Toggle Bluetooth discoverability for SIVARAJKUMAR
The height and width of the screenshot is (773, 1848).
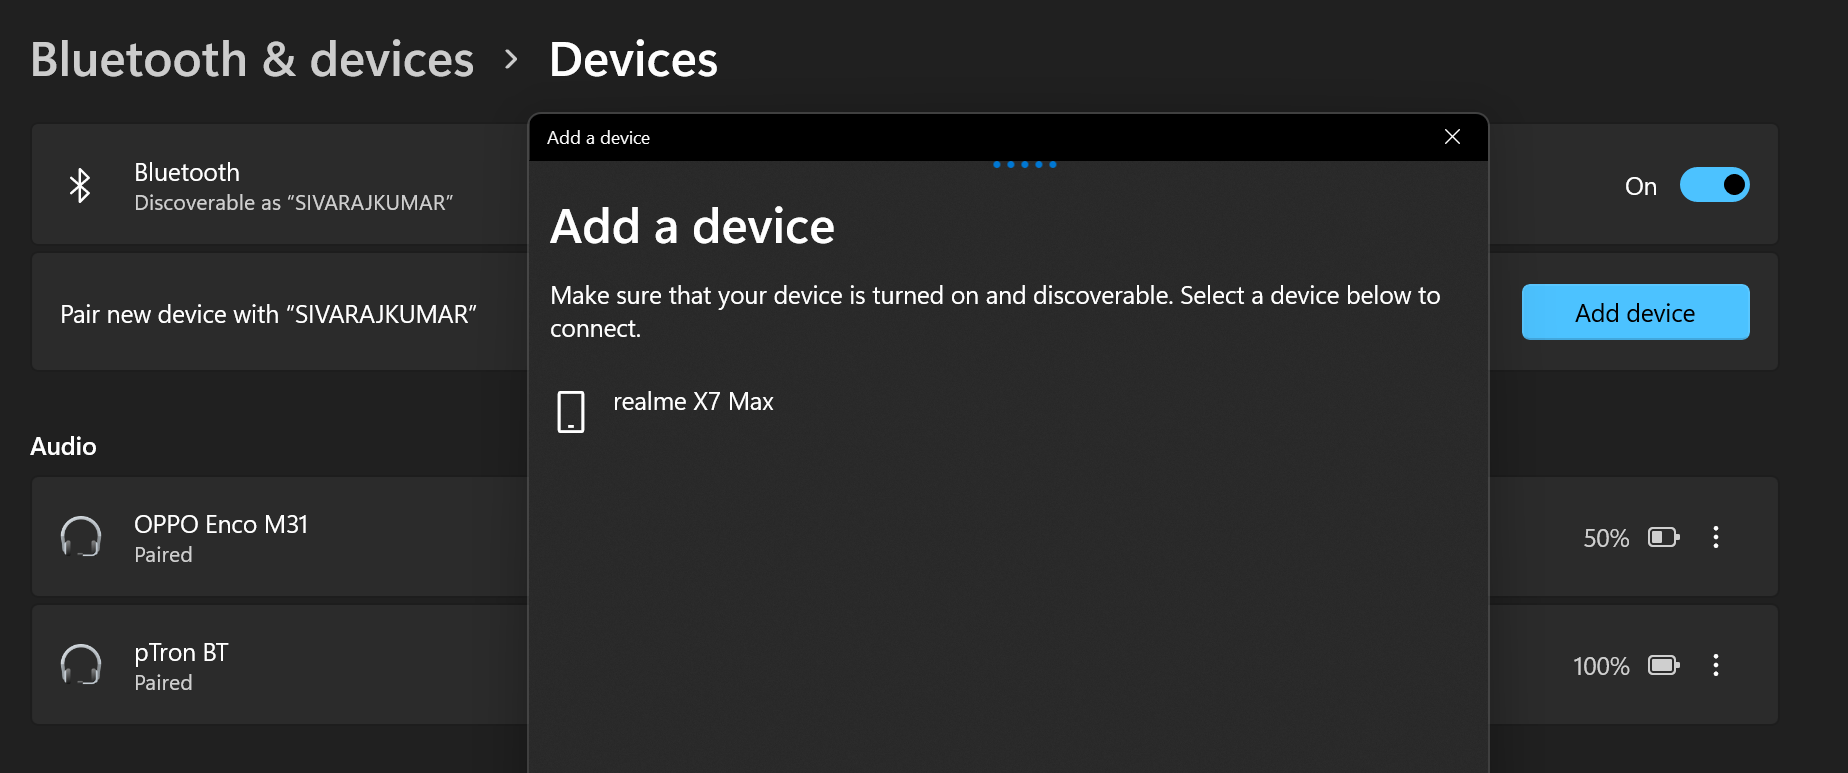(1714, 185)
